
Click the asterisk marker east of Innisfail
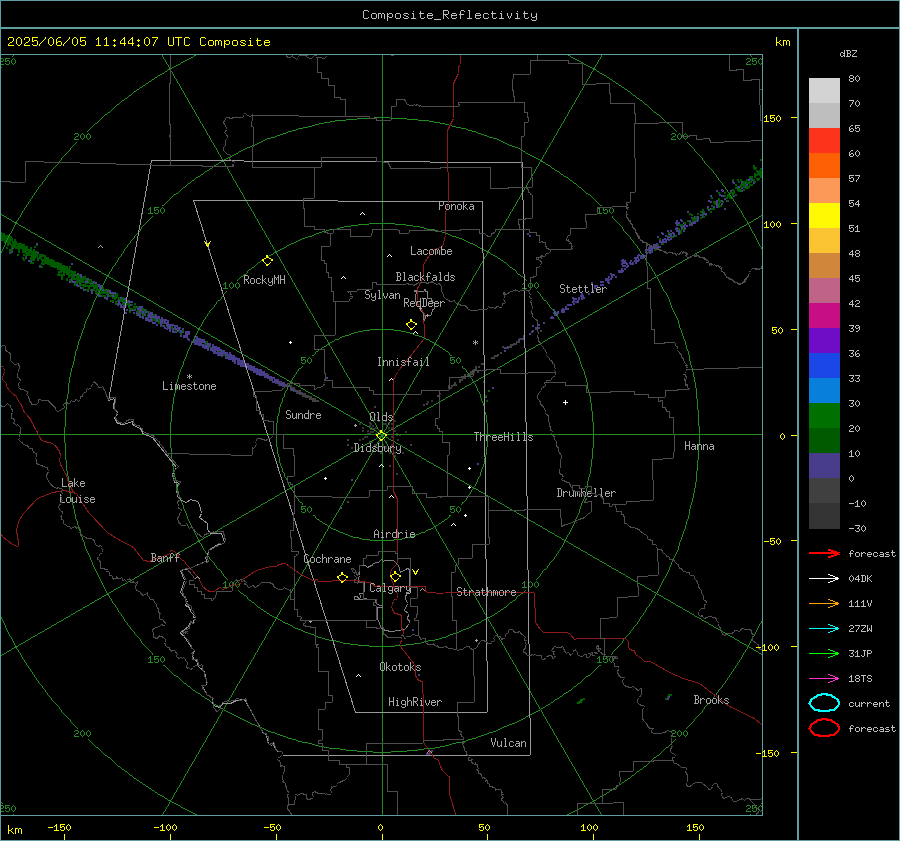point(475,343)
